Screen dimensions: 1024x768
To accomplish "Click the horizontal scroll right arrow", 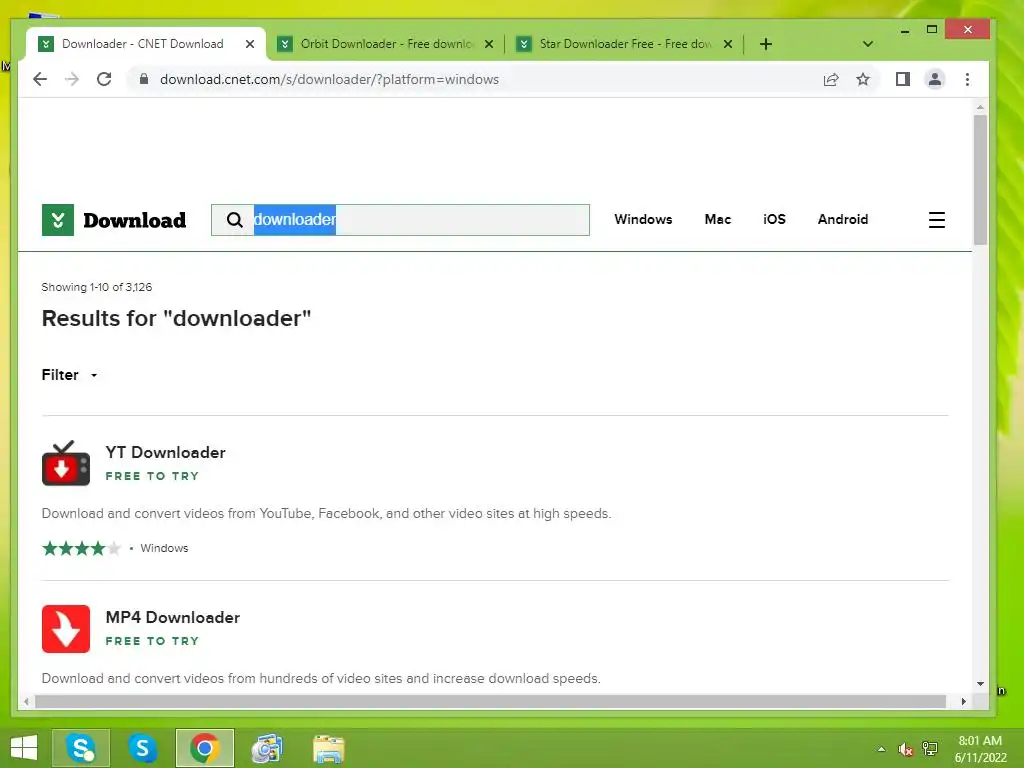I will 963,701.
